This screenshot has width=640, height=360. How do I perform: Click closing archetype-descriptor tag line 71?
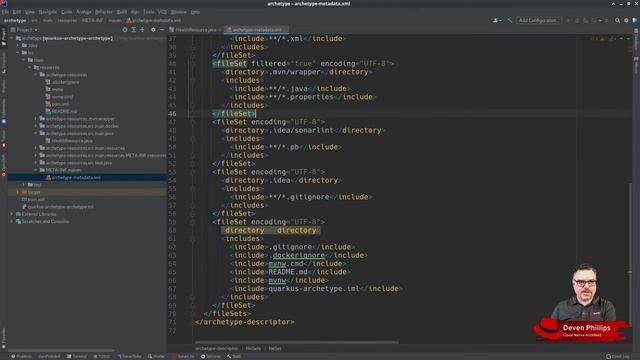click(x=244, y=322)
